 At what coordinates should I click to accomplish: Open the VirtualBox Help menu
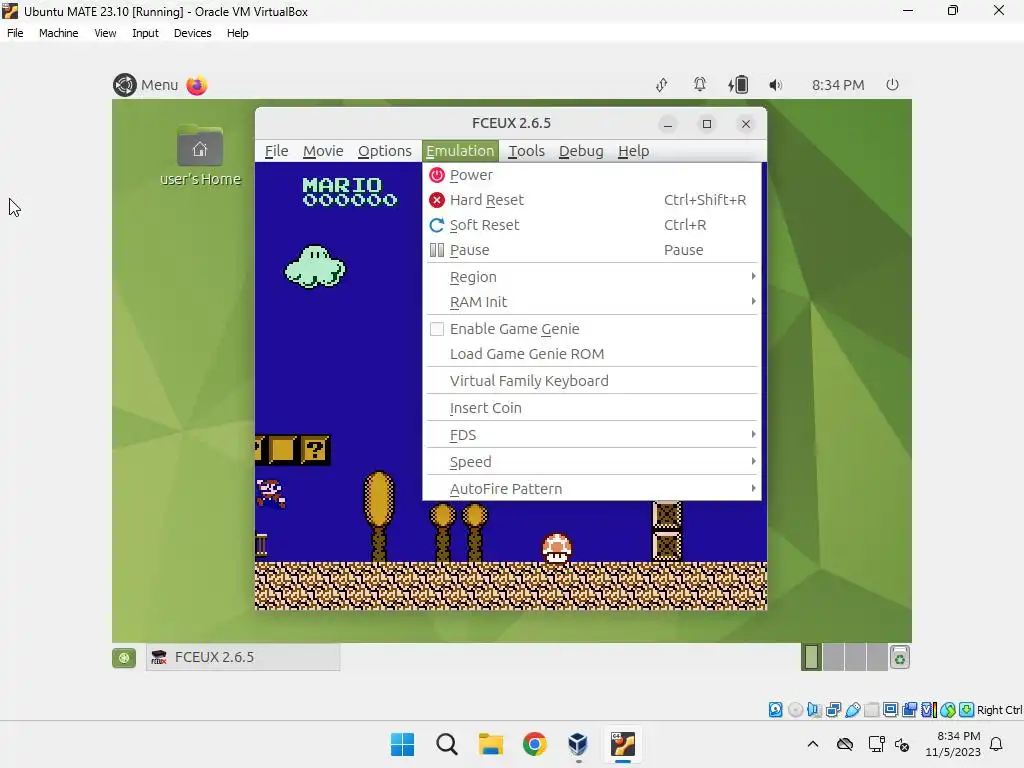coord(238,33)
